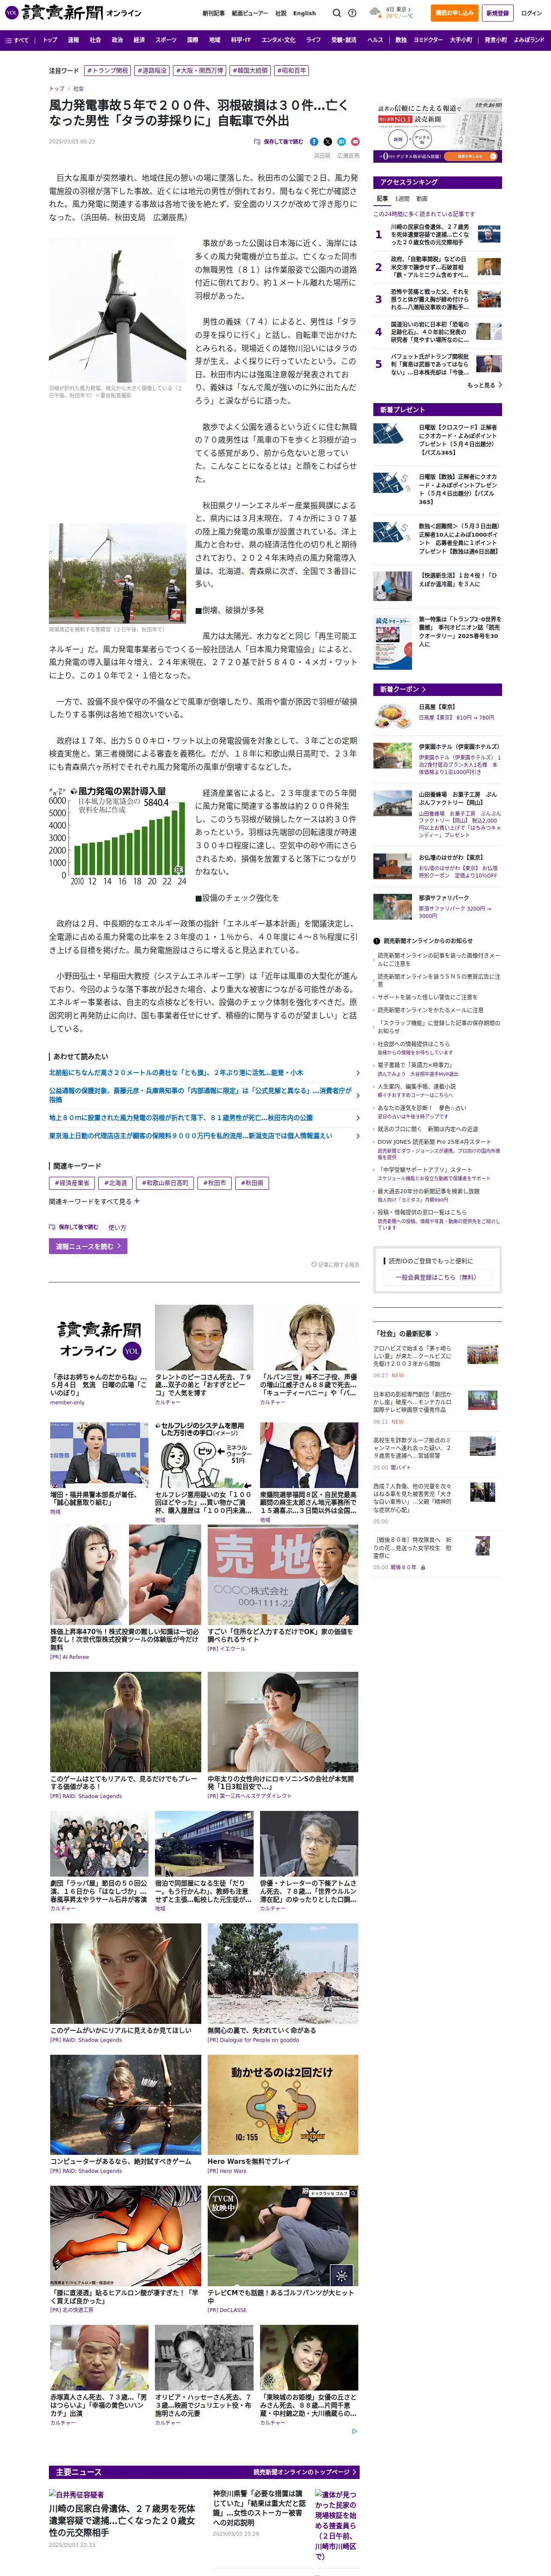Select the #北海道 related keyword tag
551x2576 pixels.
click(116, 1182)
